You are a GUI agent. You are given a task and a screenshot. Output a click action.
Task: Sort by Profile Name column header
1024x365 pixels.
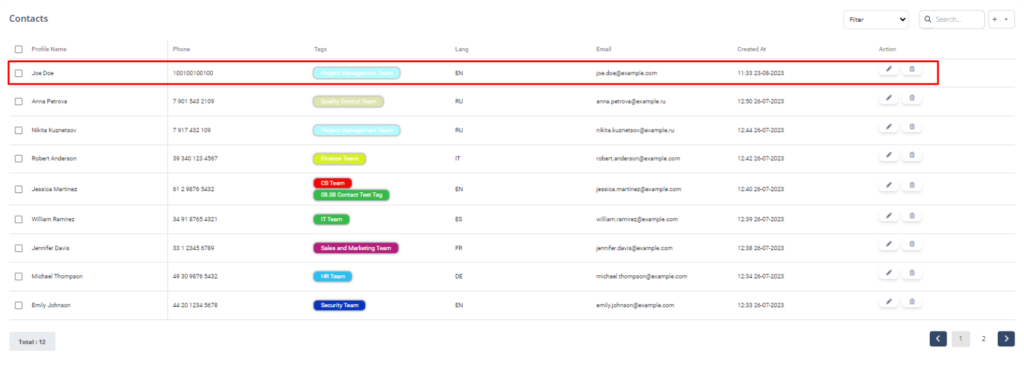click(49, 50)
